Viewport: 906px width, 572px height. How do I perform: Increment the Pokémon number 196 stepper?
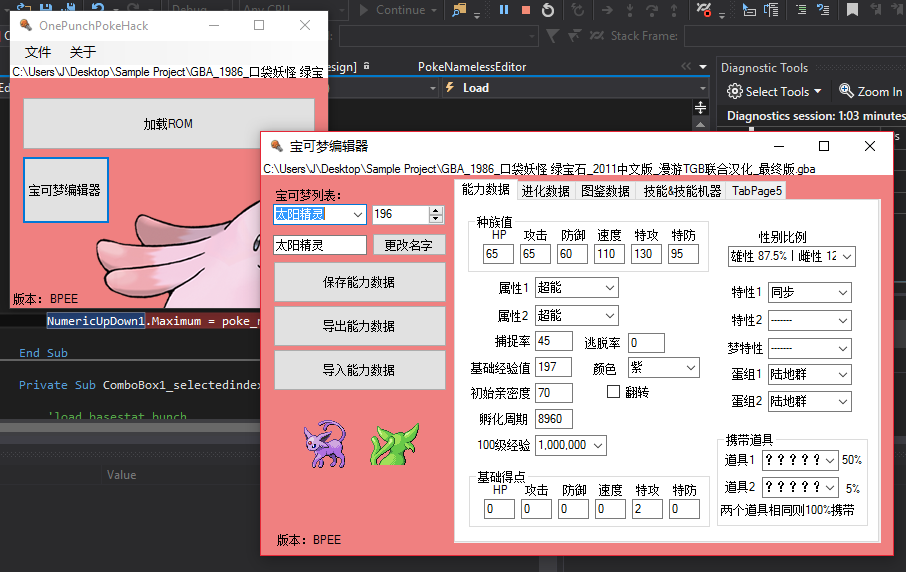pos(436,210)
